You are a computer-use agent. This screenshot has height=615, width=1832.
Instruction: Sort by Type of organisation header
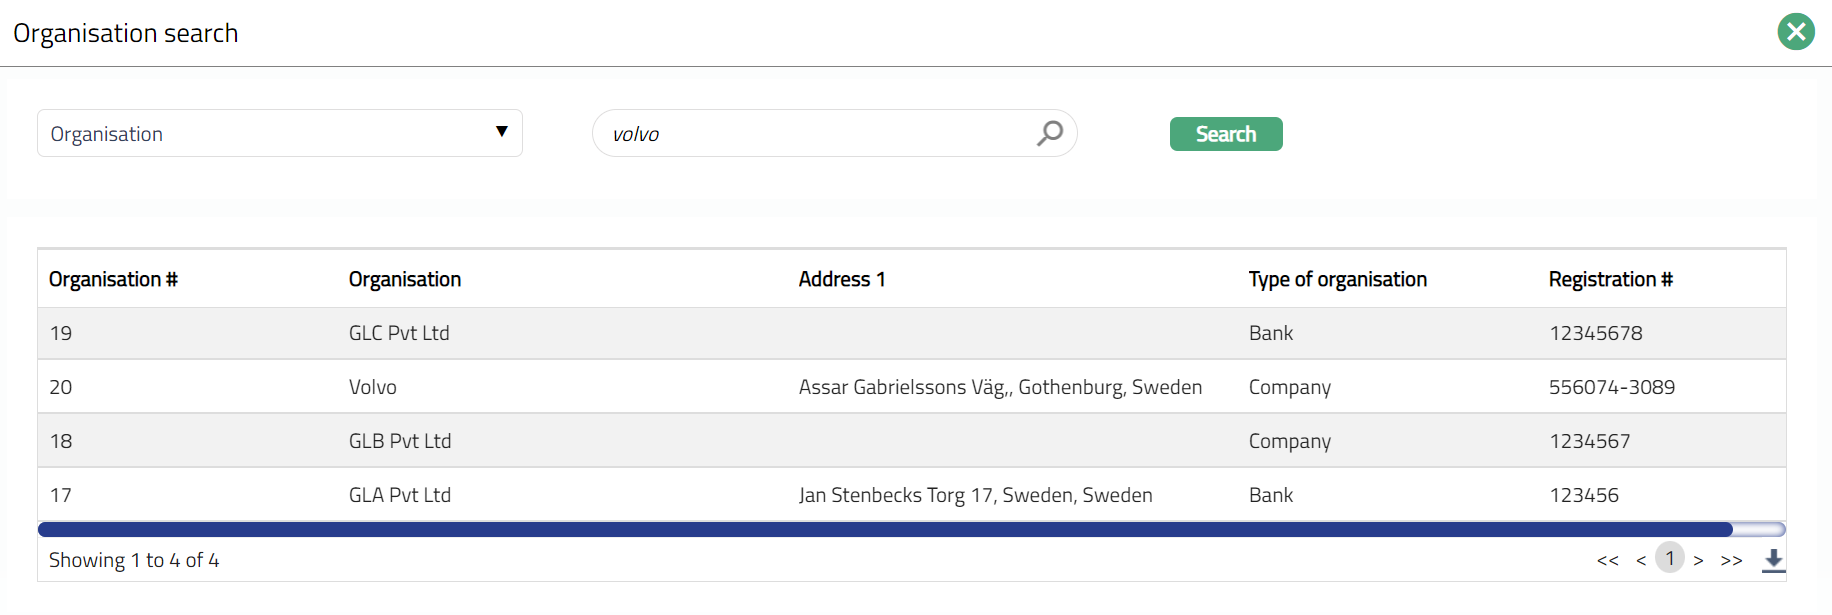[1337, 279]
